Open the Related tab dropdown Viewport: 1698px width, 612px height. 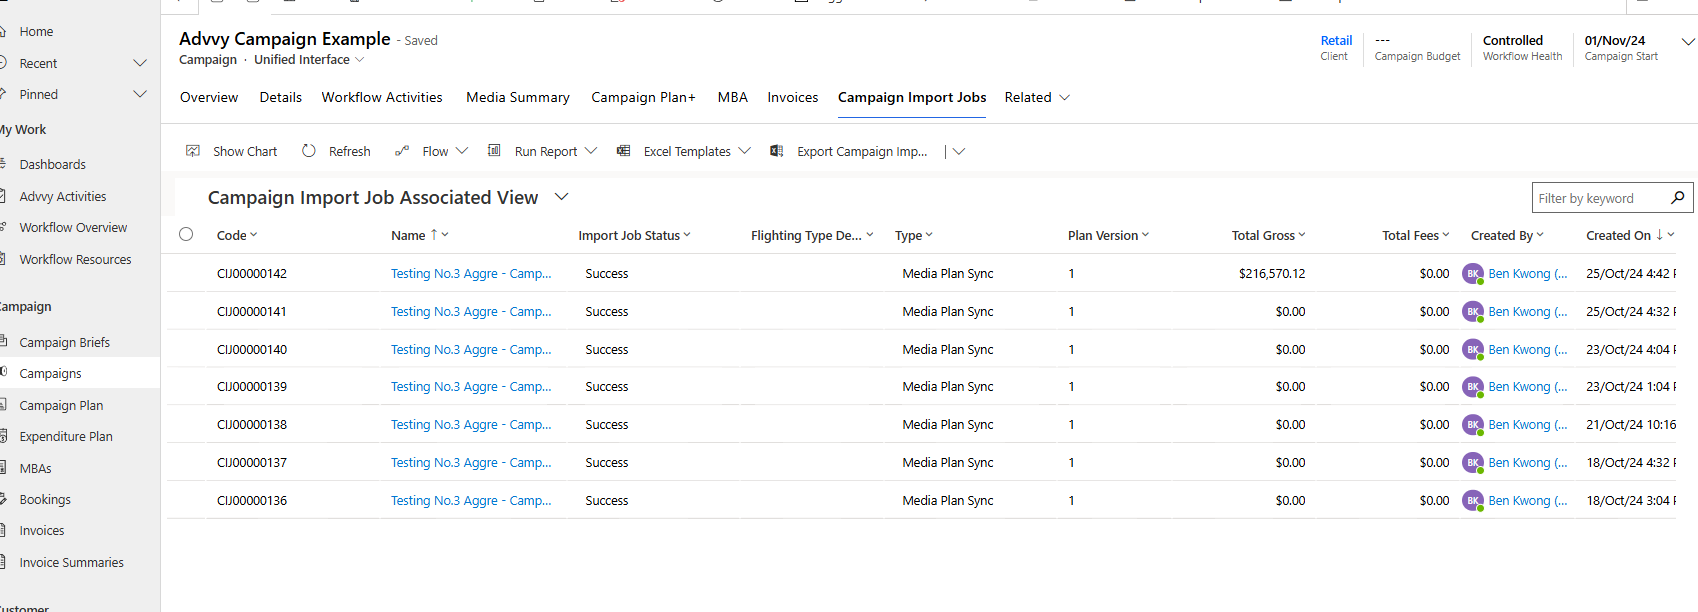coord(1037,97)
